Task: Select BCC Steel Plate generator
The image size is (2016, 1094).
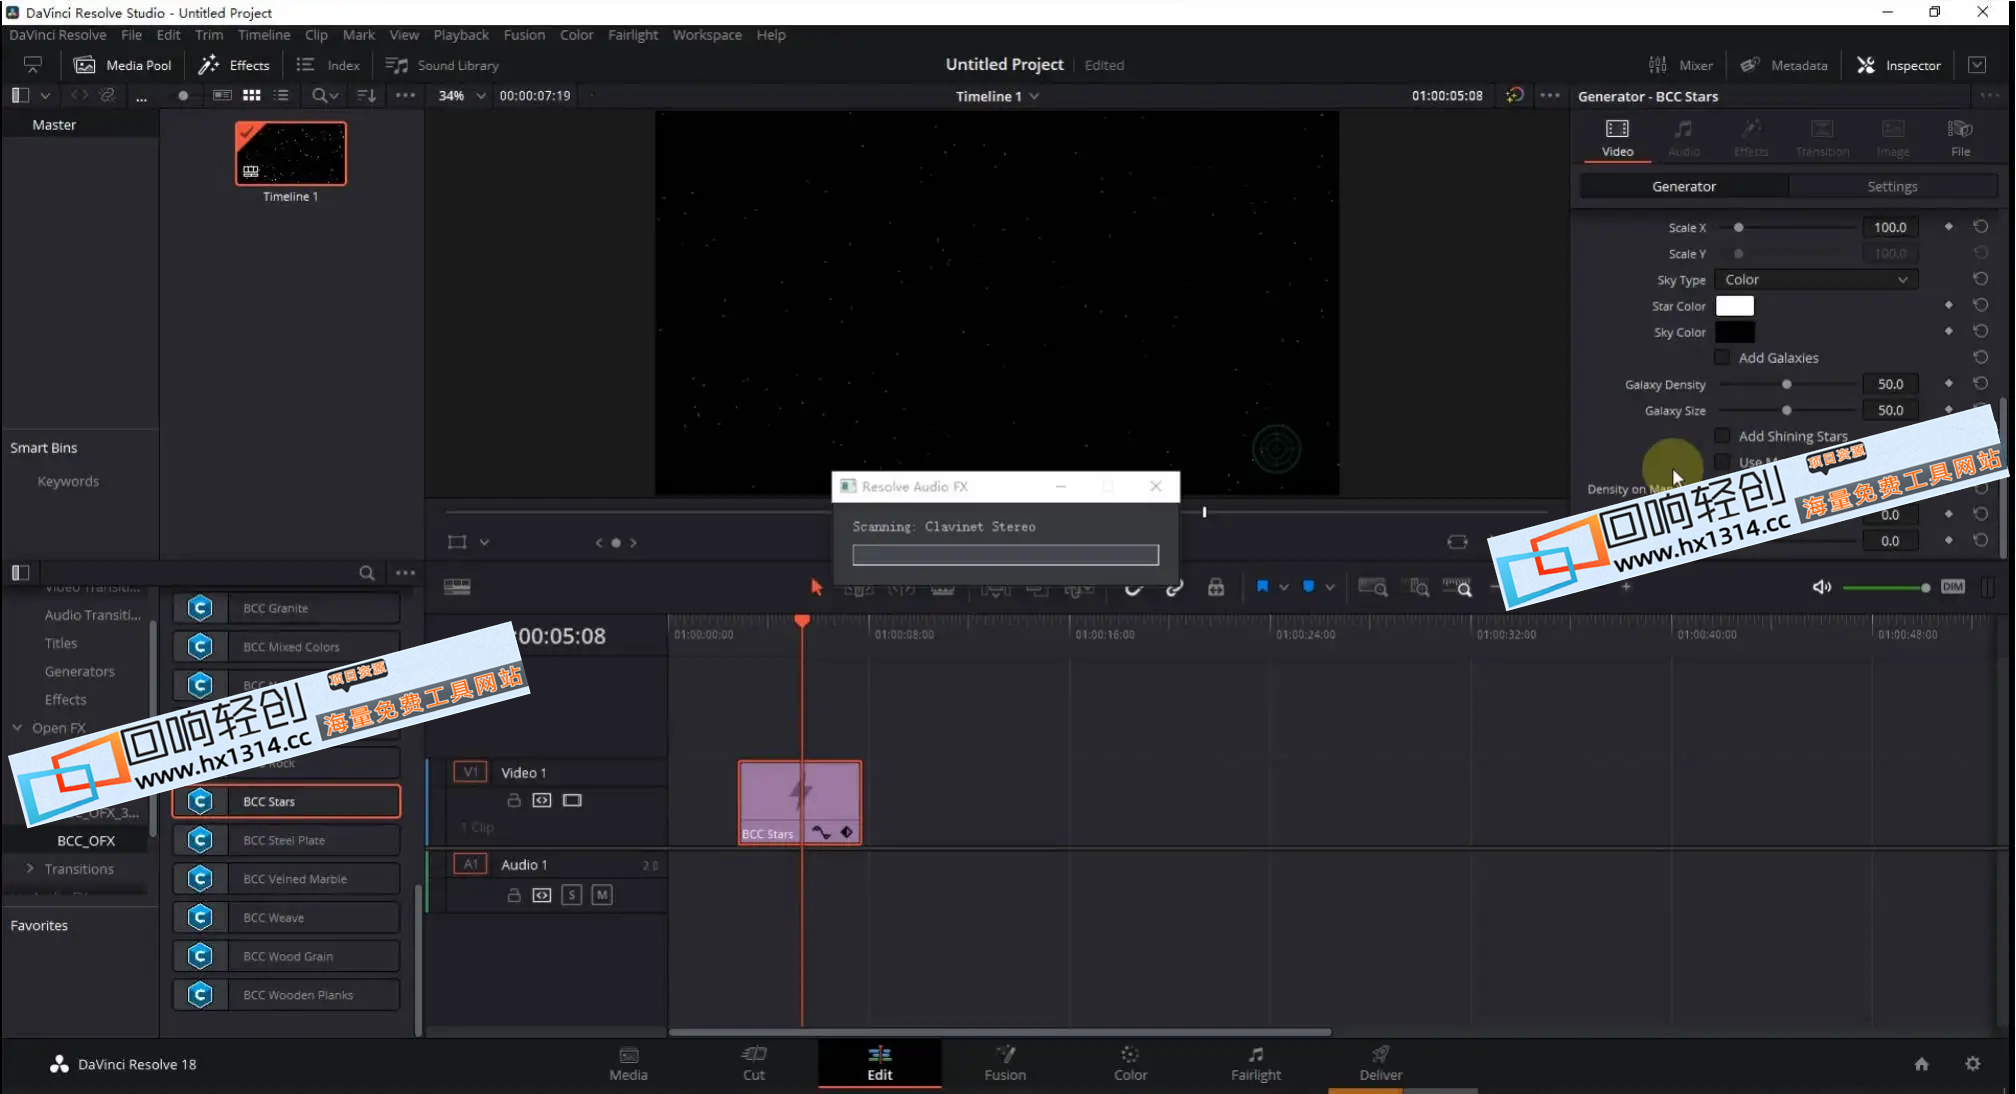Action: [286, 840]
